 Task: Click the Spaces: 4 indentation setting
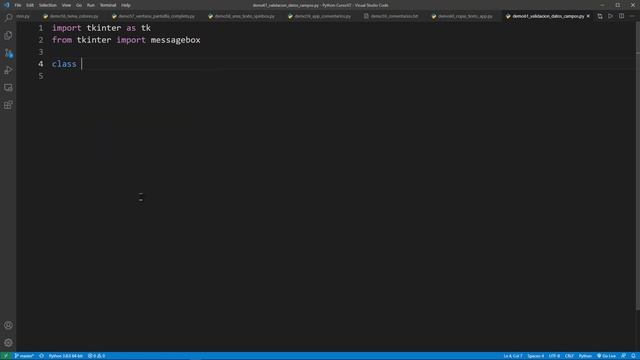(536, 356)
